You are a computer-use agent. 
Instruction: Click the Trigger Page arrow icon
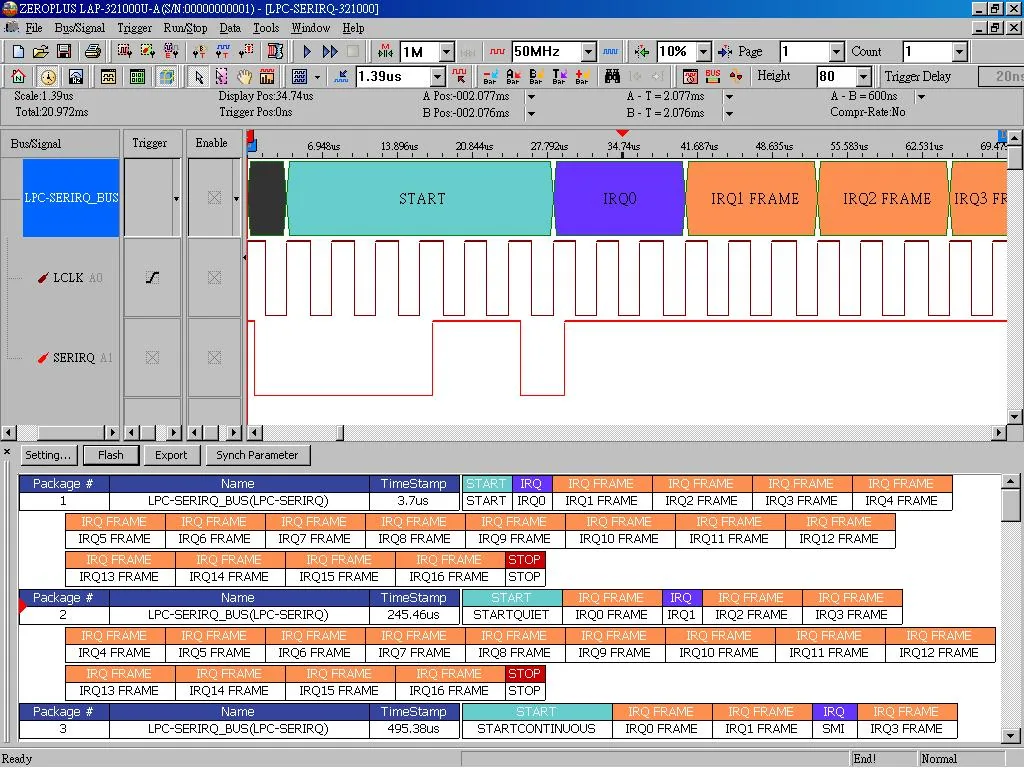pos(725,52)
